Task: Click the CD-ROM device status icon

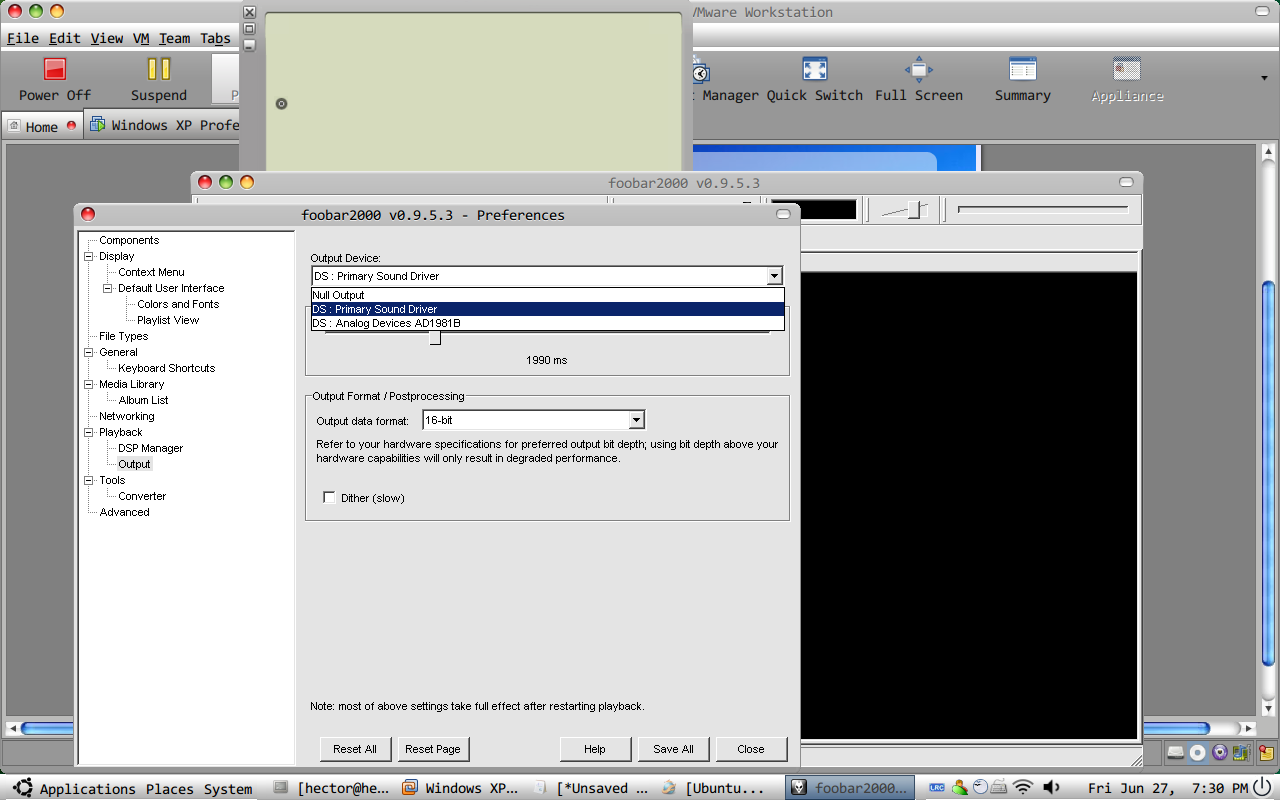Action: coord(1197,752)
